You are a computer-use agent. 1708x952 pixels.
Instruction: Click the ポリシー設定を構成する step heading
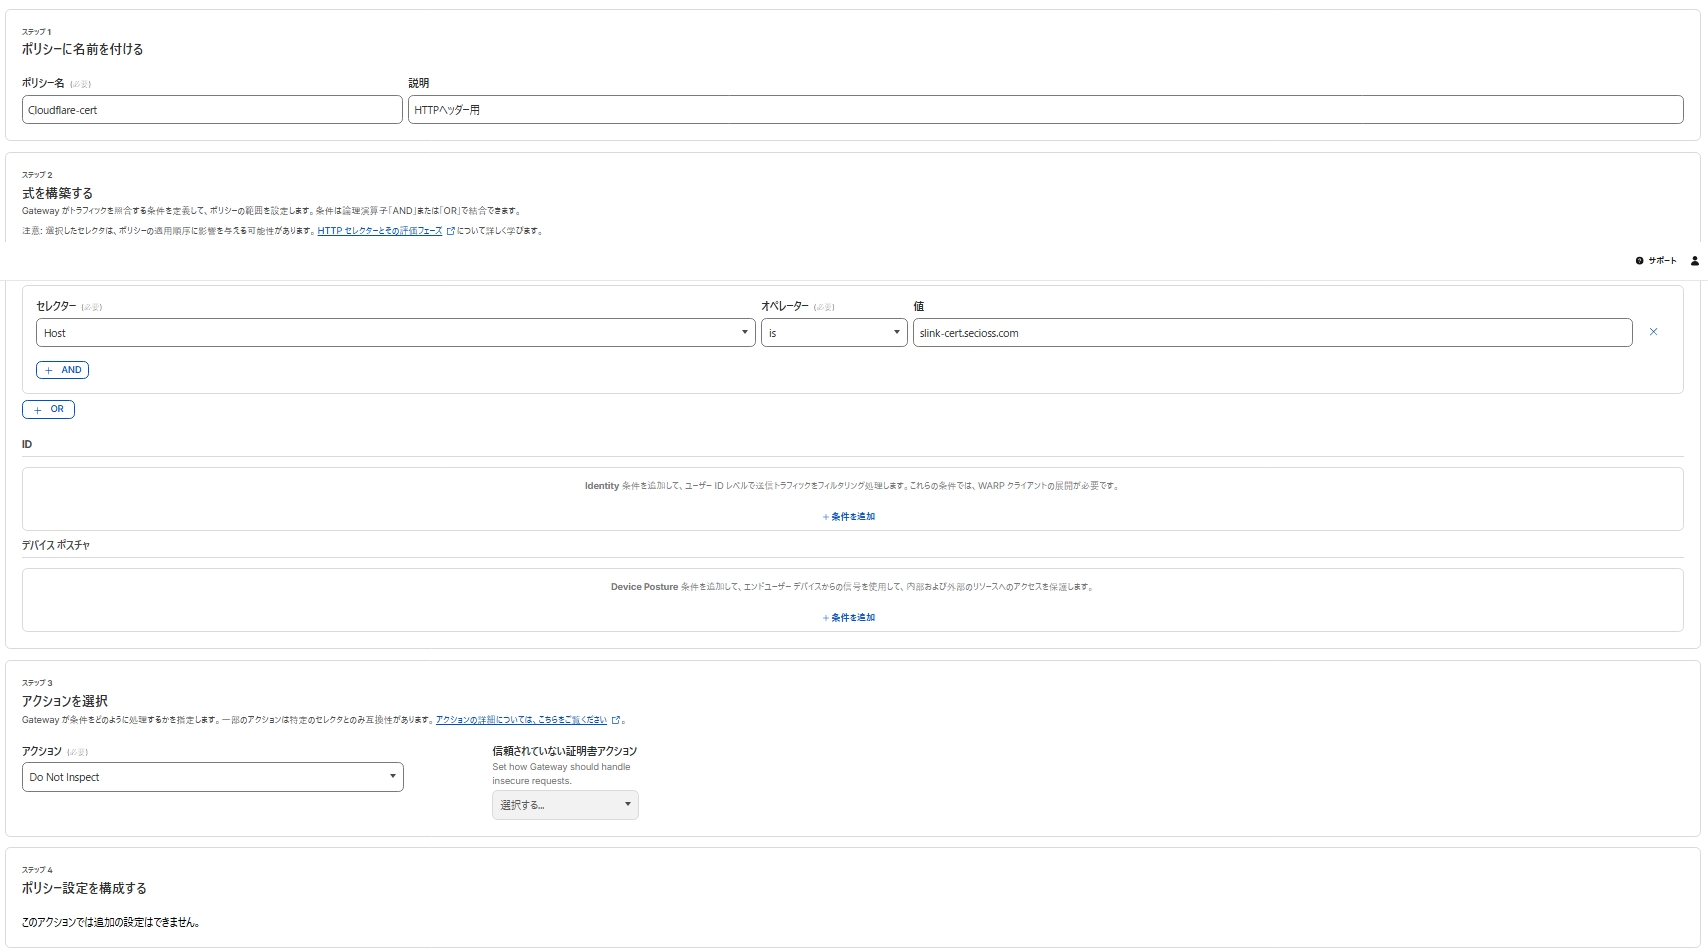tap(84, 888)
